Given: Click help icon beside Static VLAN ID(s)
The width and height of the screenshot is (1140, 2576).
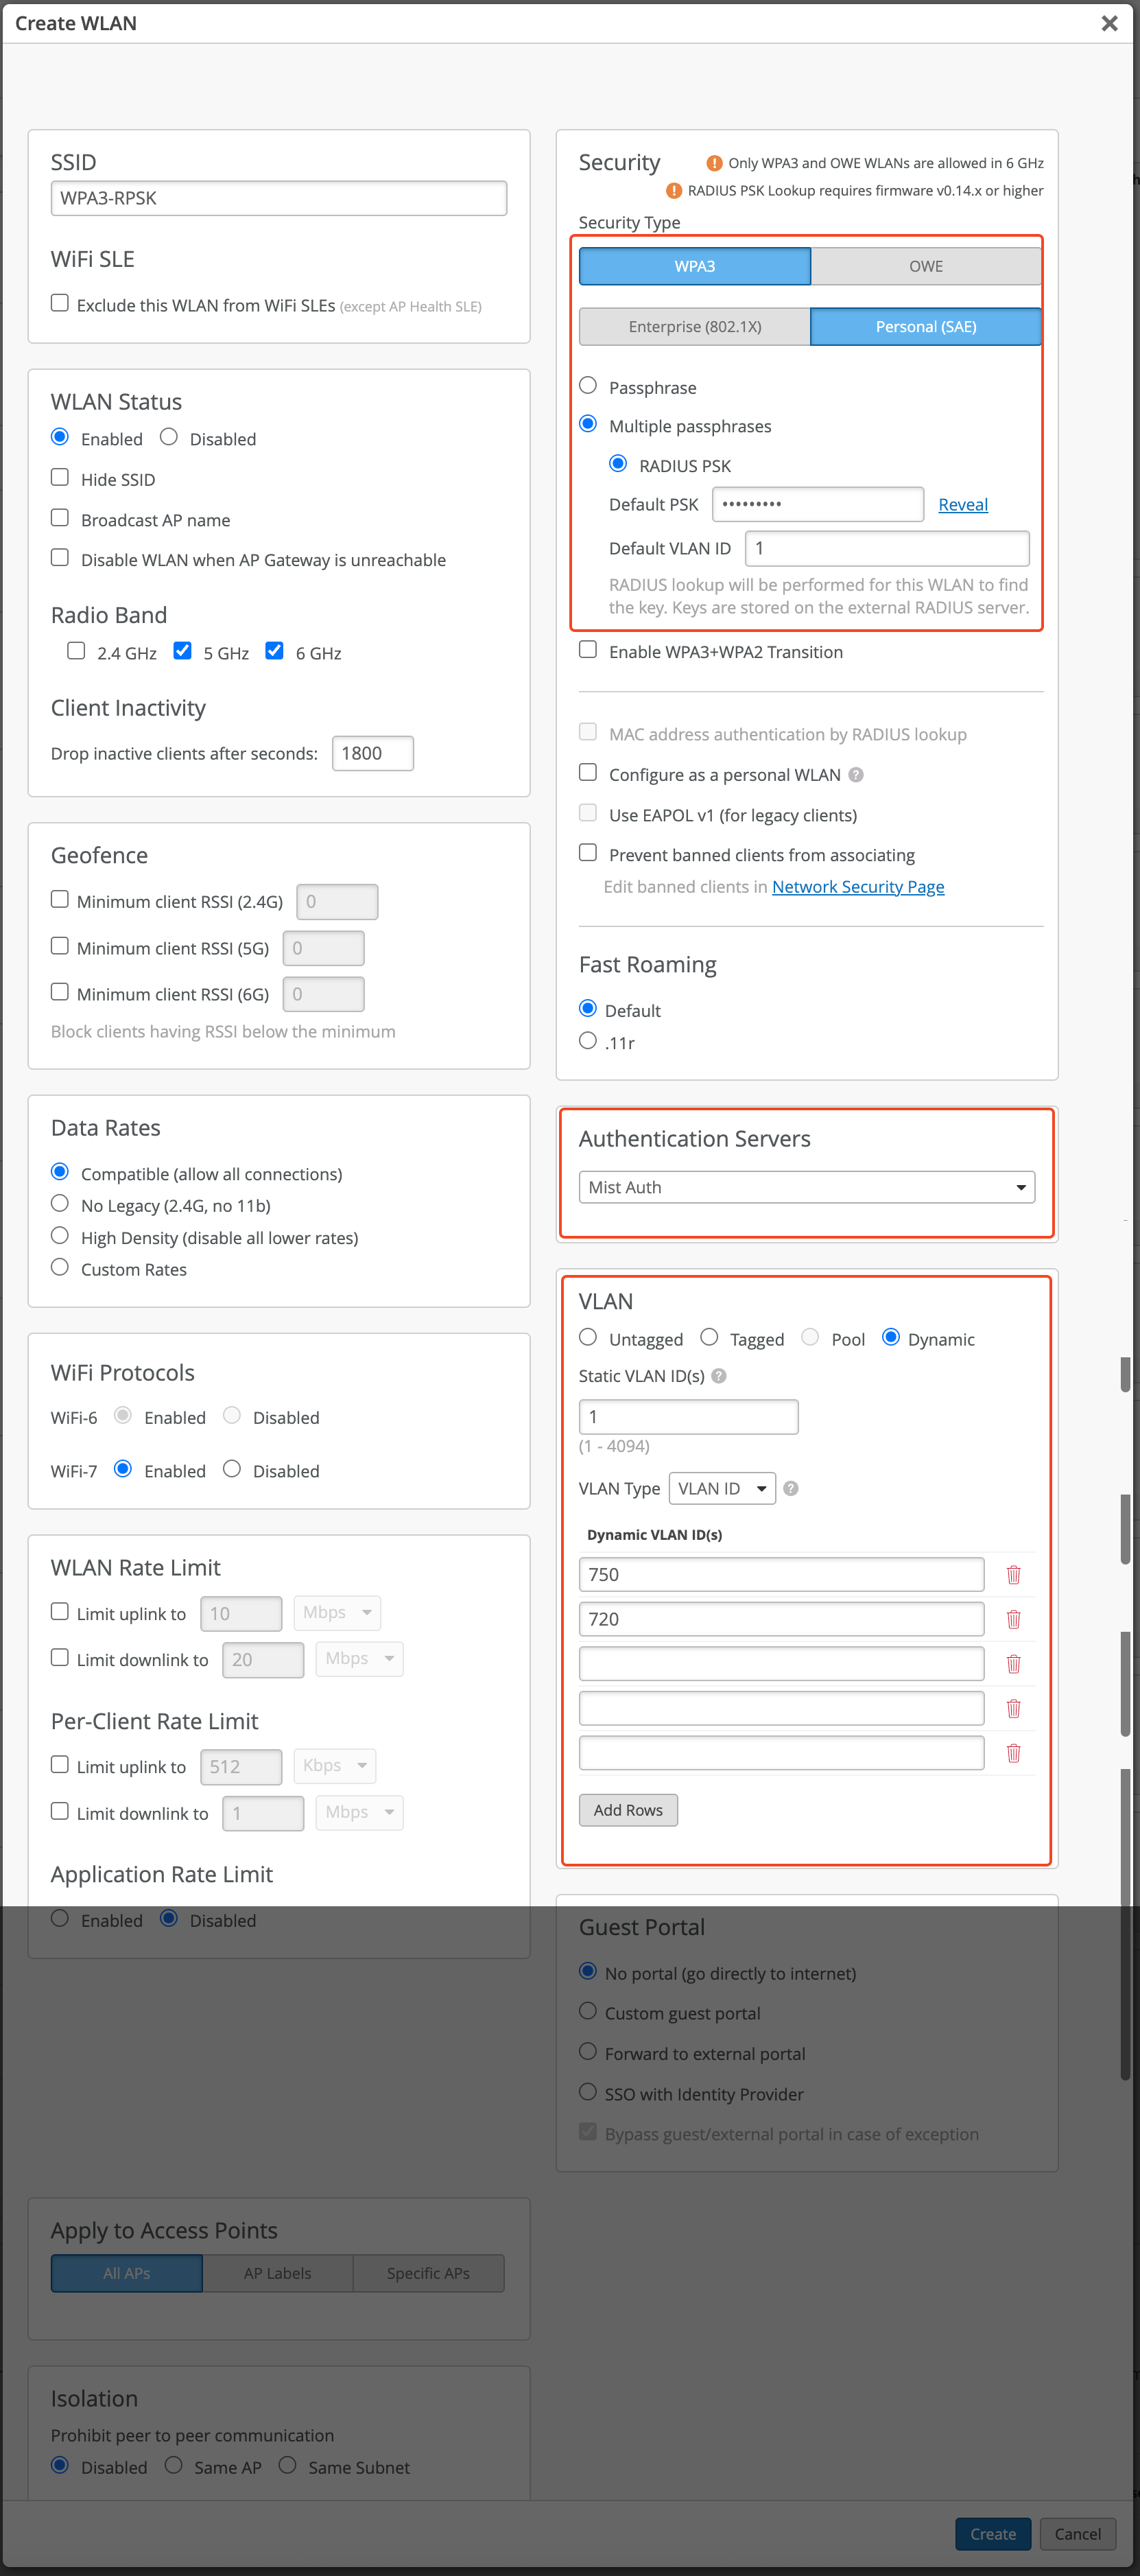Looking at the screenshot, I should (x=719, y=1376).
